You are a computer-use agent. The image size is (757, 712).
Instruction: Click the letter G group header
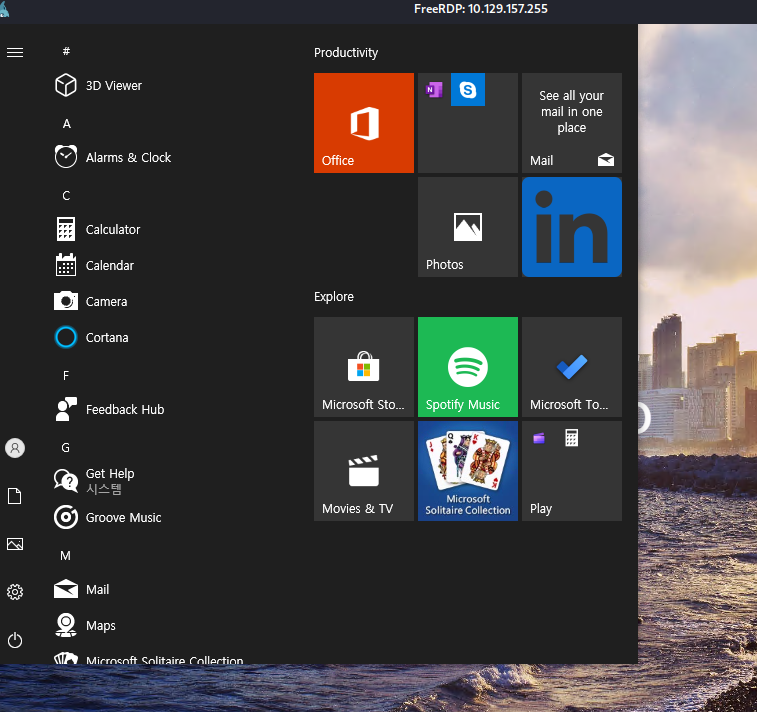tap(66, 447)
